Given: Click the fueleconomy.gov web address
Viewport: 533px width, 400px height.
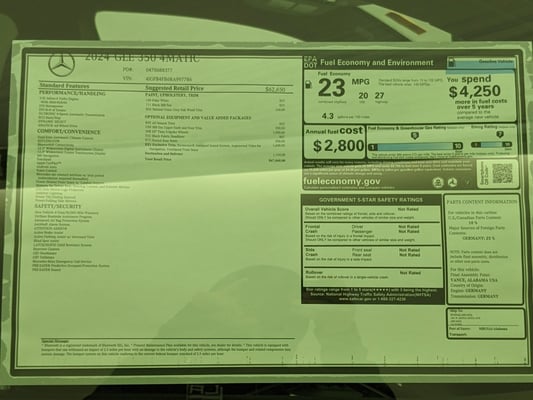Looking at the screenshot, I should [342, 181].
